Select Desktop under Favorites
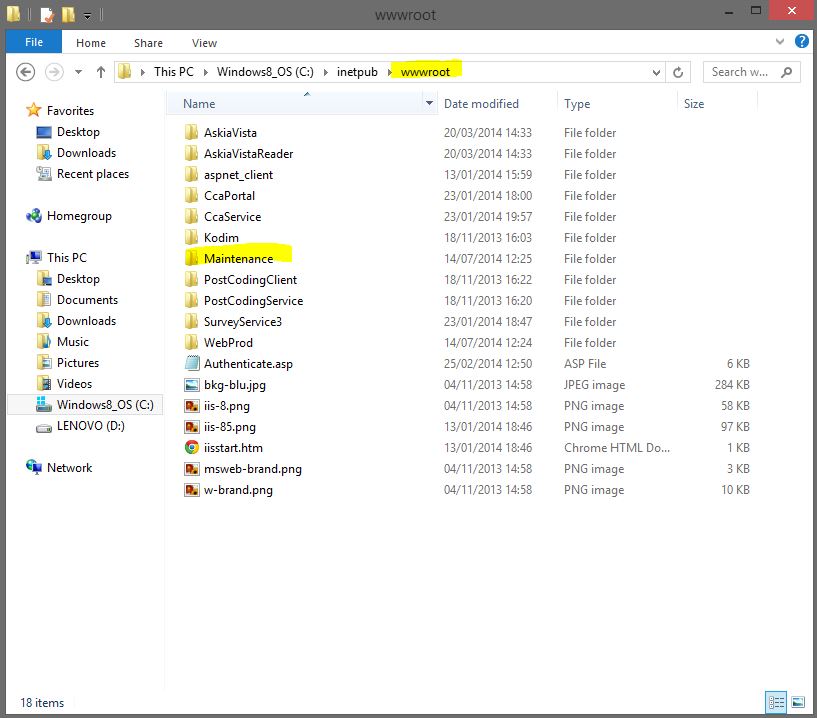The width and height of the screenshot is (817, 718). pos(78,132)
